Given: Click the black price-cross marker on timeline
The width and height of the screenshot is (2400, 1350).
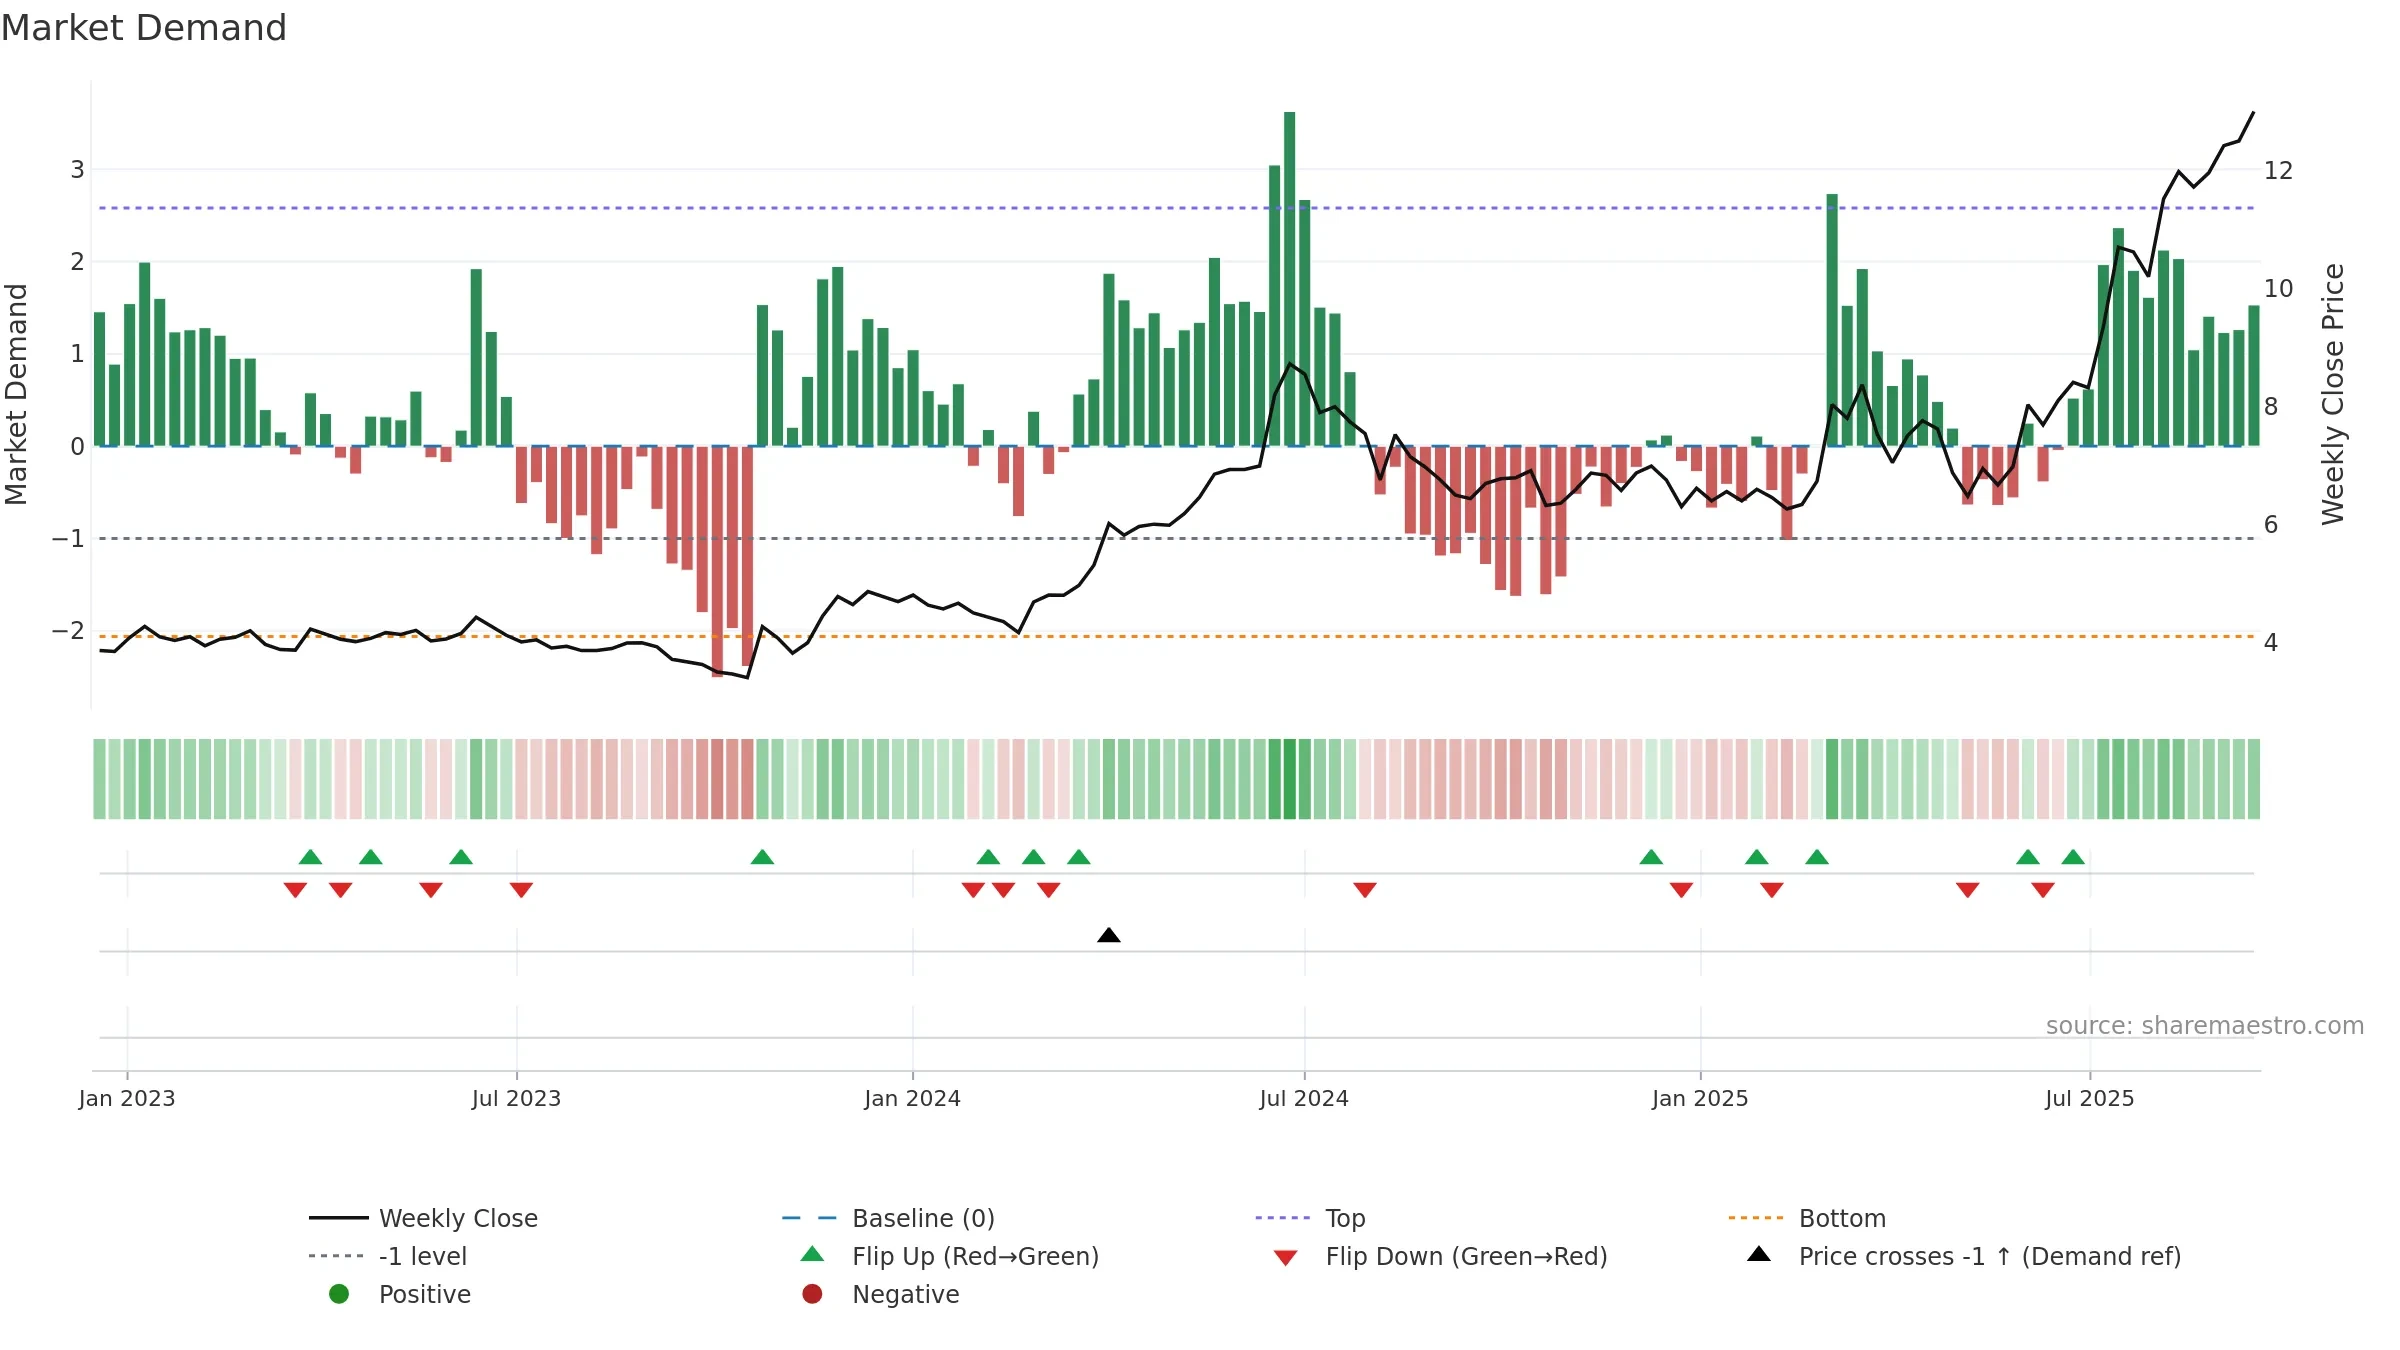Looking at the screenshot, I should (x=1109, y=935).
